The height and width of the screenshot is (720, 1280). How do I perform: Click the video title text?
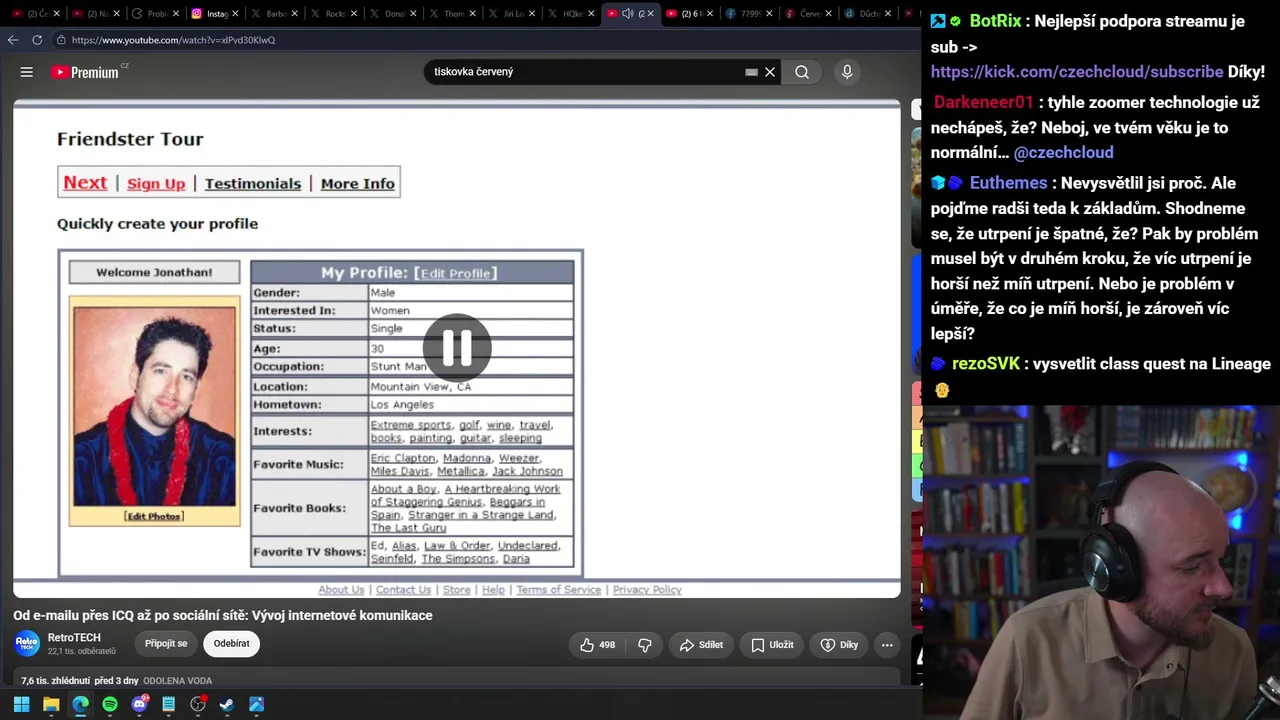223,615
